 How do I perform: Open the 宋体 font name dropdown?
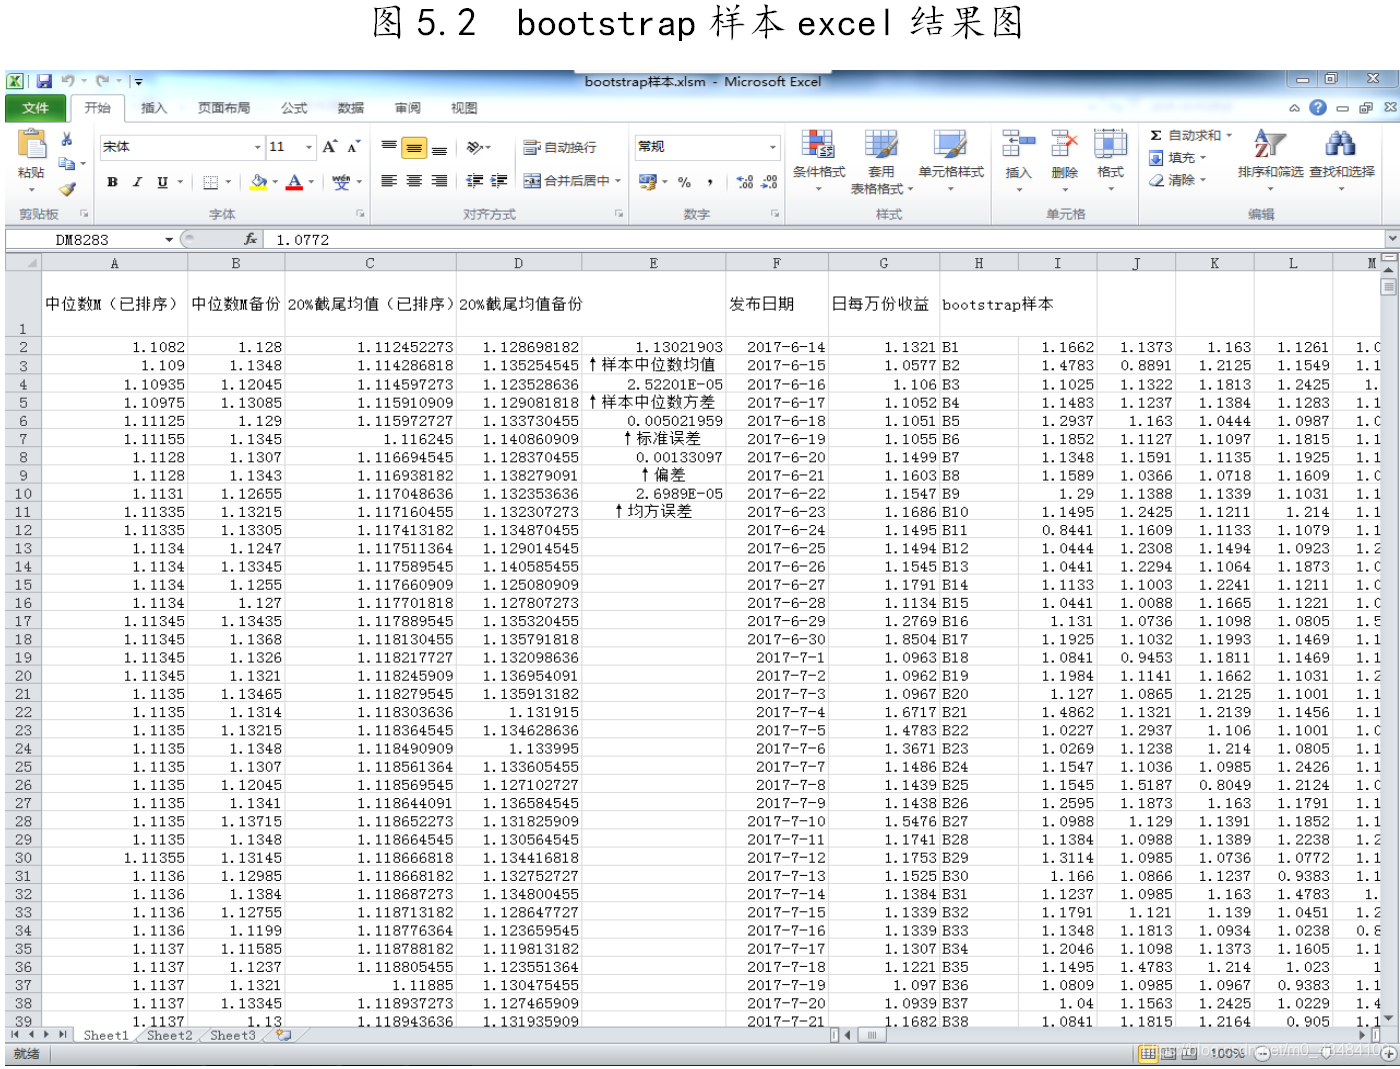tap(257, 147)
